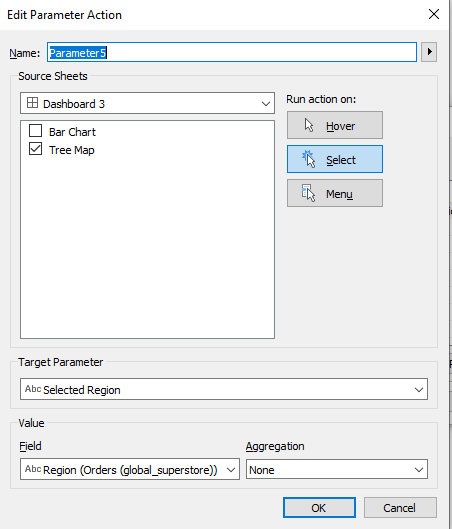Open the Dashboard 3 source sheet dropdown
The width and height of the screenshot is (452, 529).
(147, 103)
